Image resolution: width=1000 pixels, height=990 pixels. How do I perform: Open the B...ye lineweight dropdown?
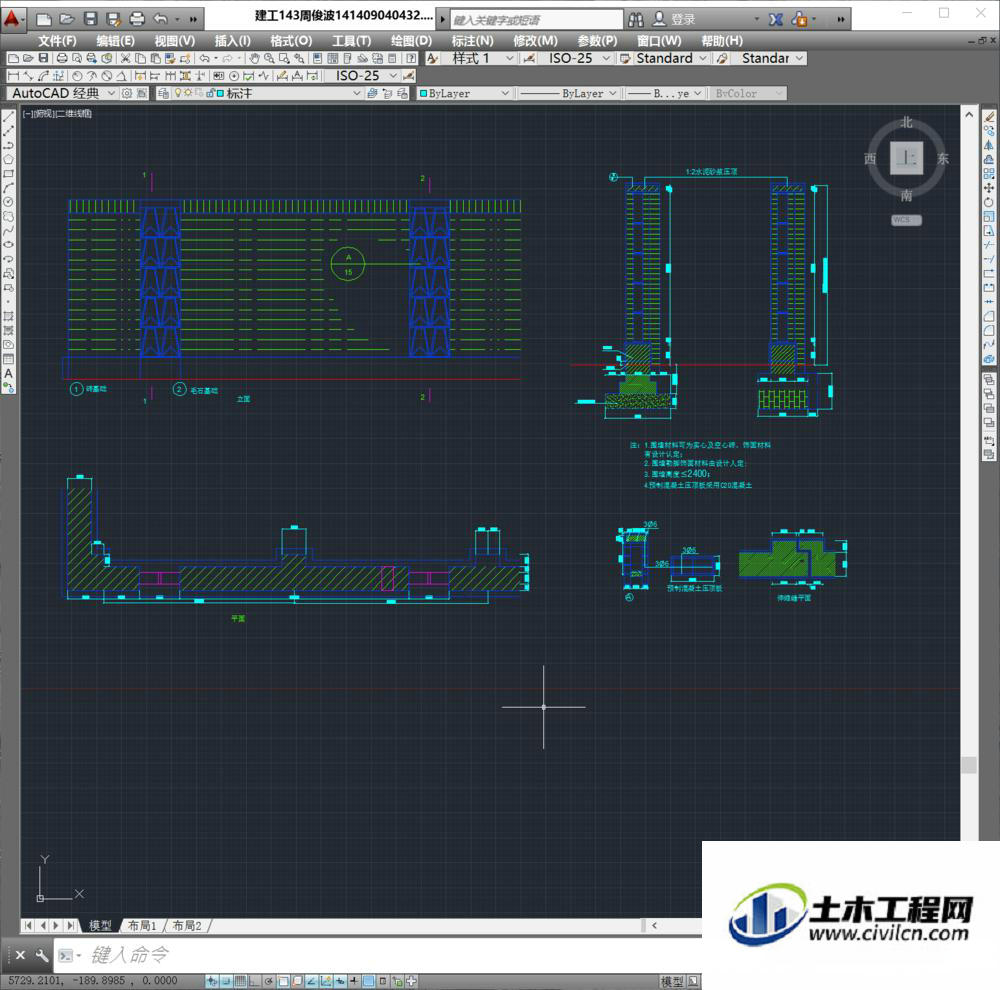(x=664, y=93)
